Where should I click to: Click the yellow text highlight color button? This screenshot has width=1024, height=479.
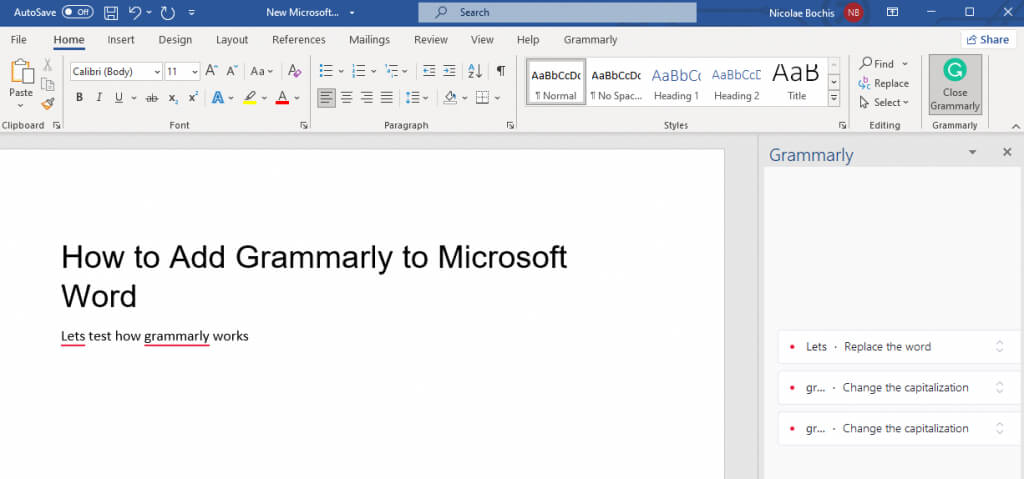coord(250,97)
